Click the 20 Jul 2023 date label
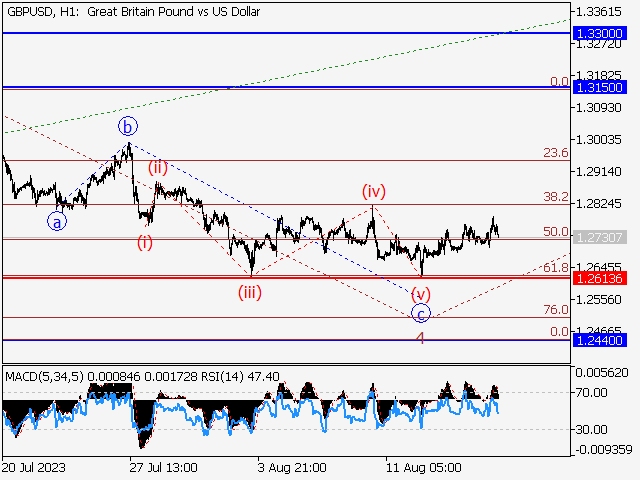 click(x=33, y=467)
